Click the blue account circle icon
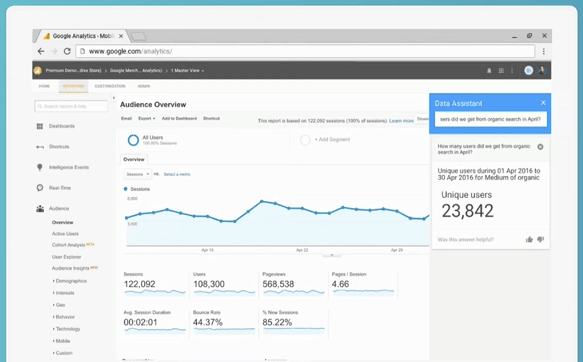The image size is (583, 362). tap(528, 70)
